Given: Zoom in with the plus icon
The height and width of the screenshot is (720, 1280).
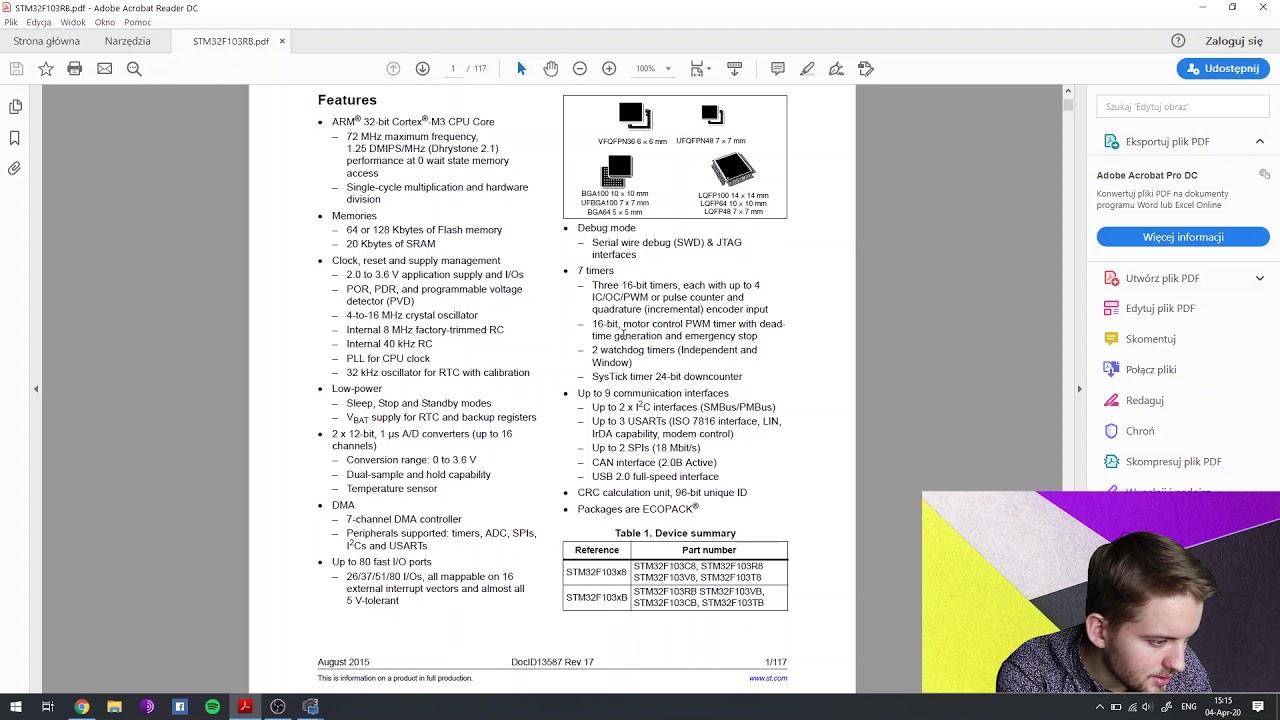Looking at the screenshot, I should coord(609,69).
